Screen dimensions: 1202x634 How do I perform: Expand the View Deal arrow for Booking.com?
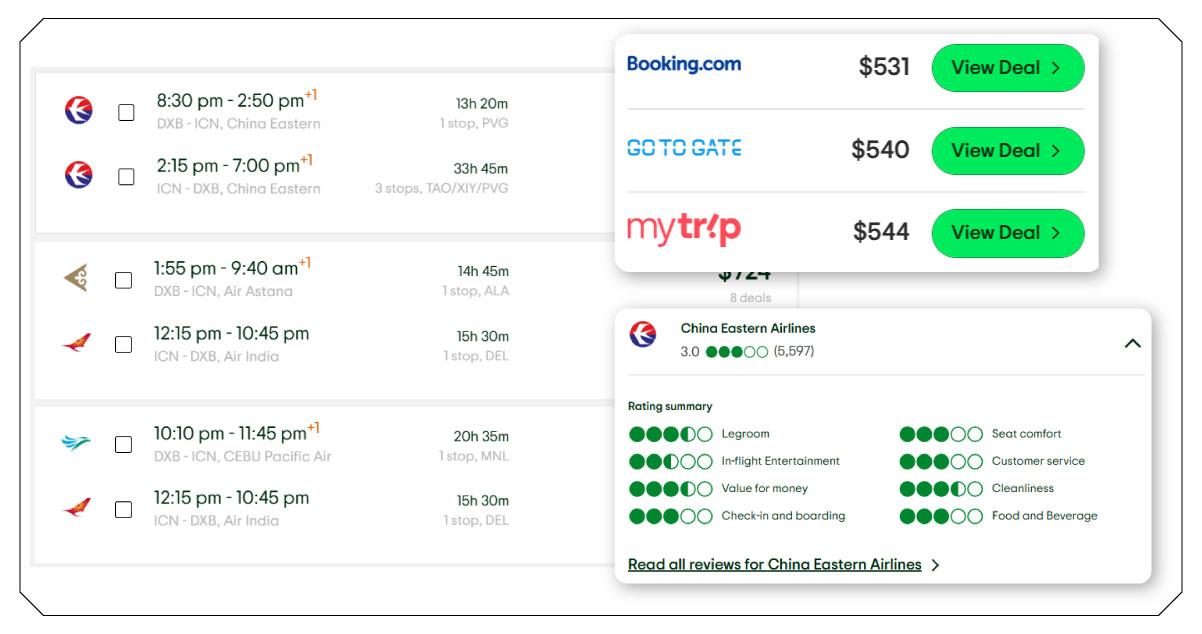coord(1057,68)
